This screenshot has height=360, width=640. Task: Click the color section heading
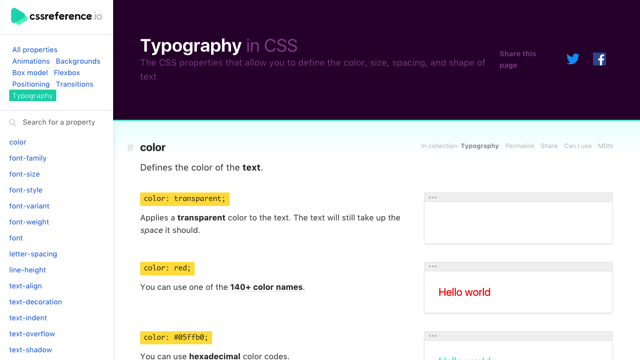point(153,147)
